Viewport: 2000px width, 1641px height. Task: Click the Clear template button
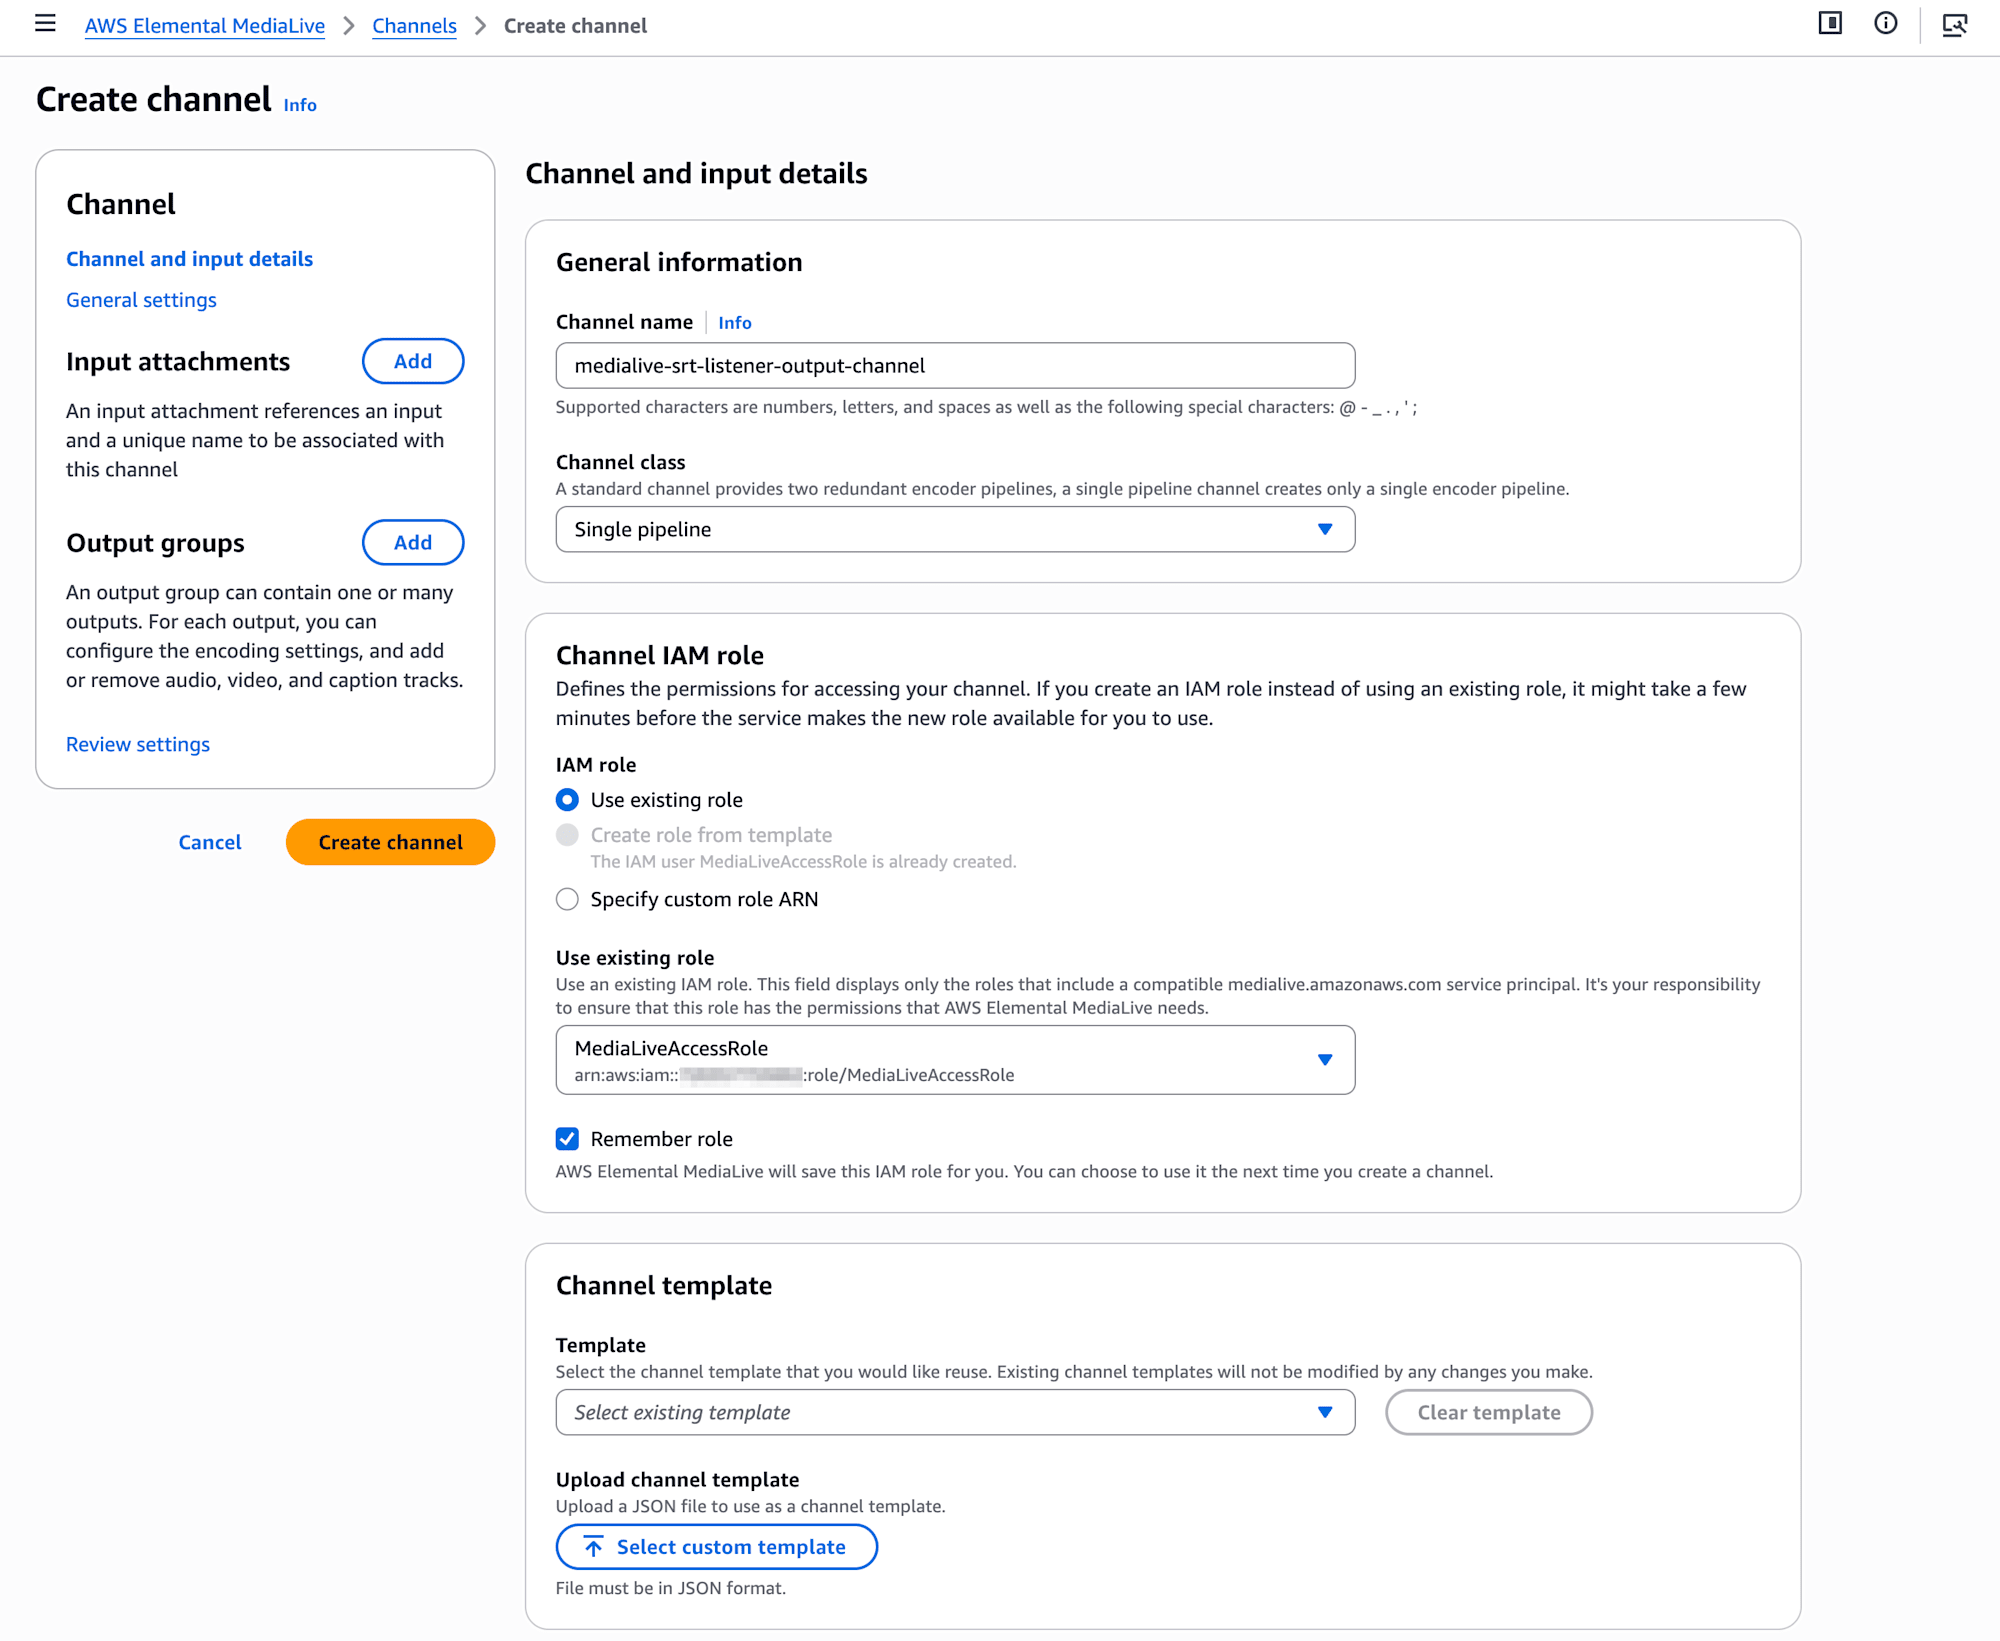(1488, 1412)
